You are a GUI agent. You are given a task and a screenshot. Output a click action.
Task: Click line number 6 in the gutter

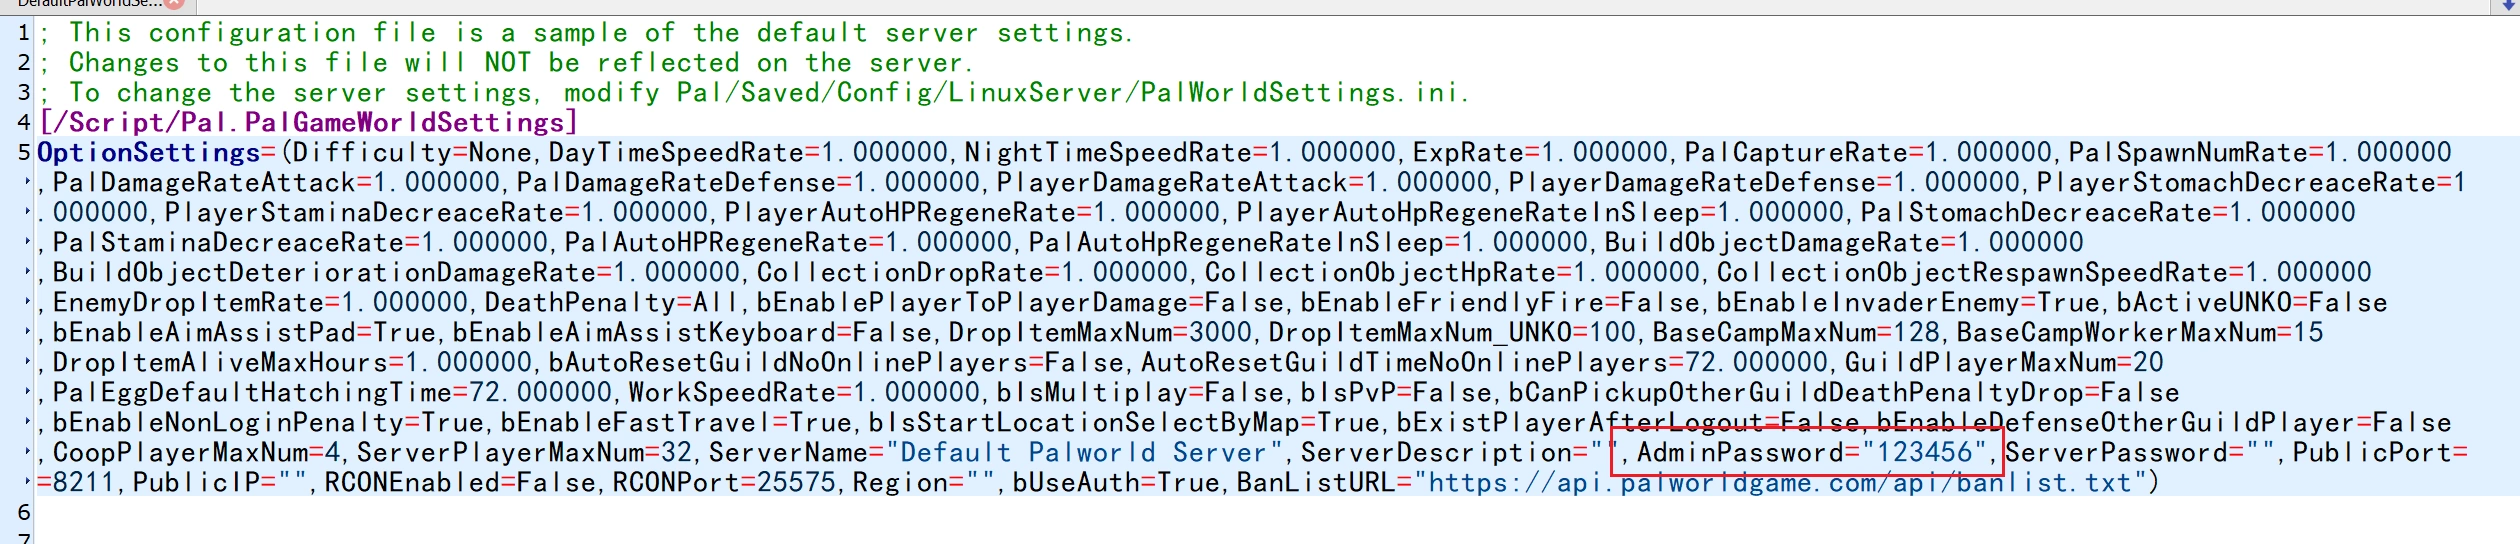pos(23,513)
